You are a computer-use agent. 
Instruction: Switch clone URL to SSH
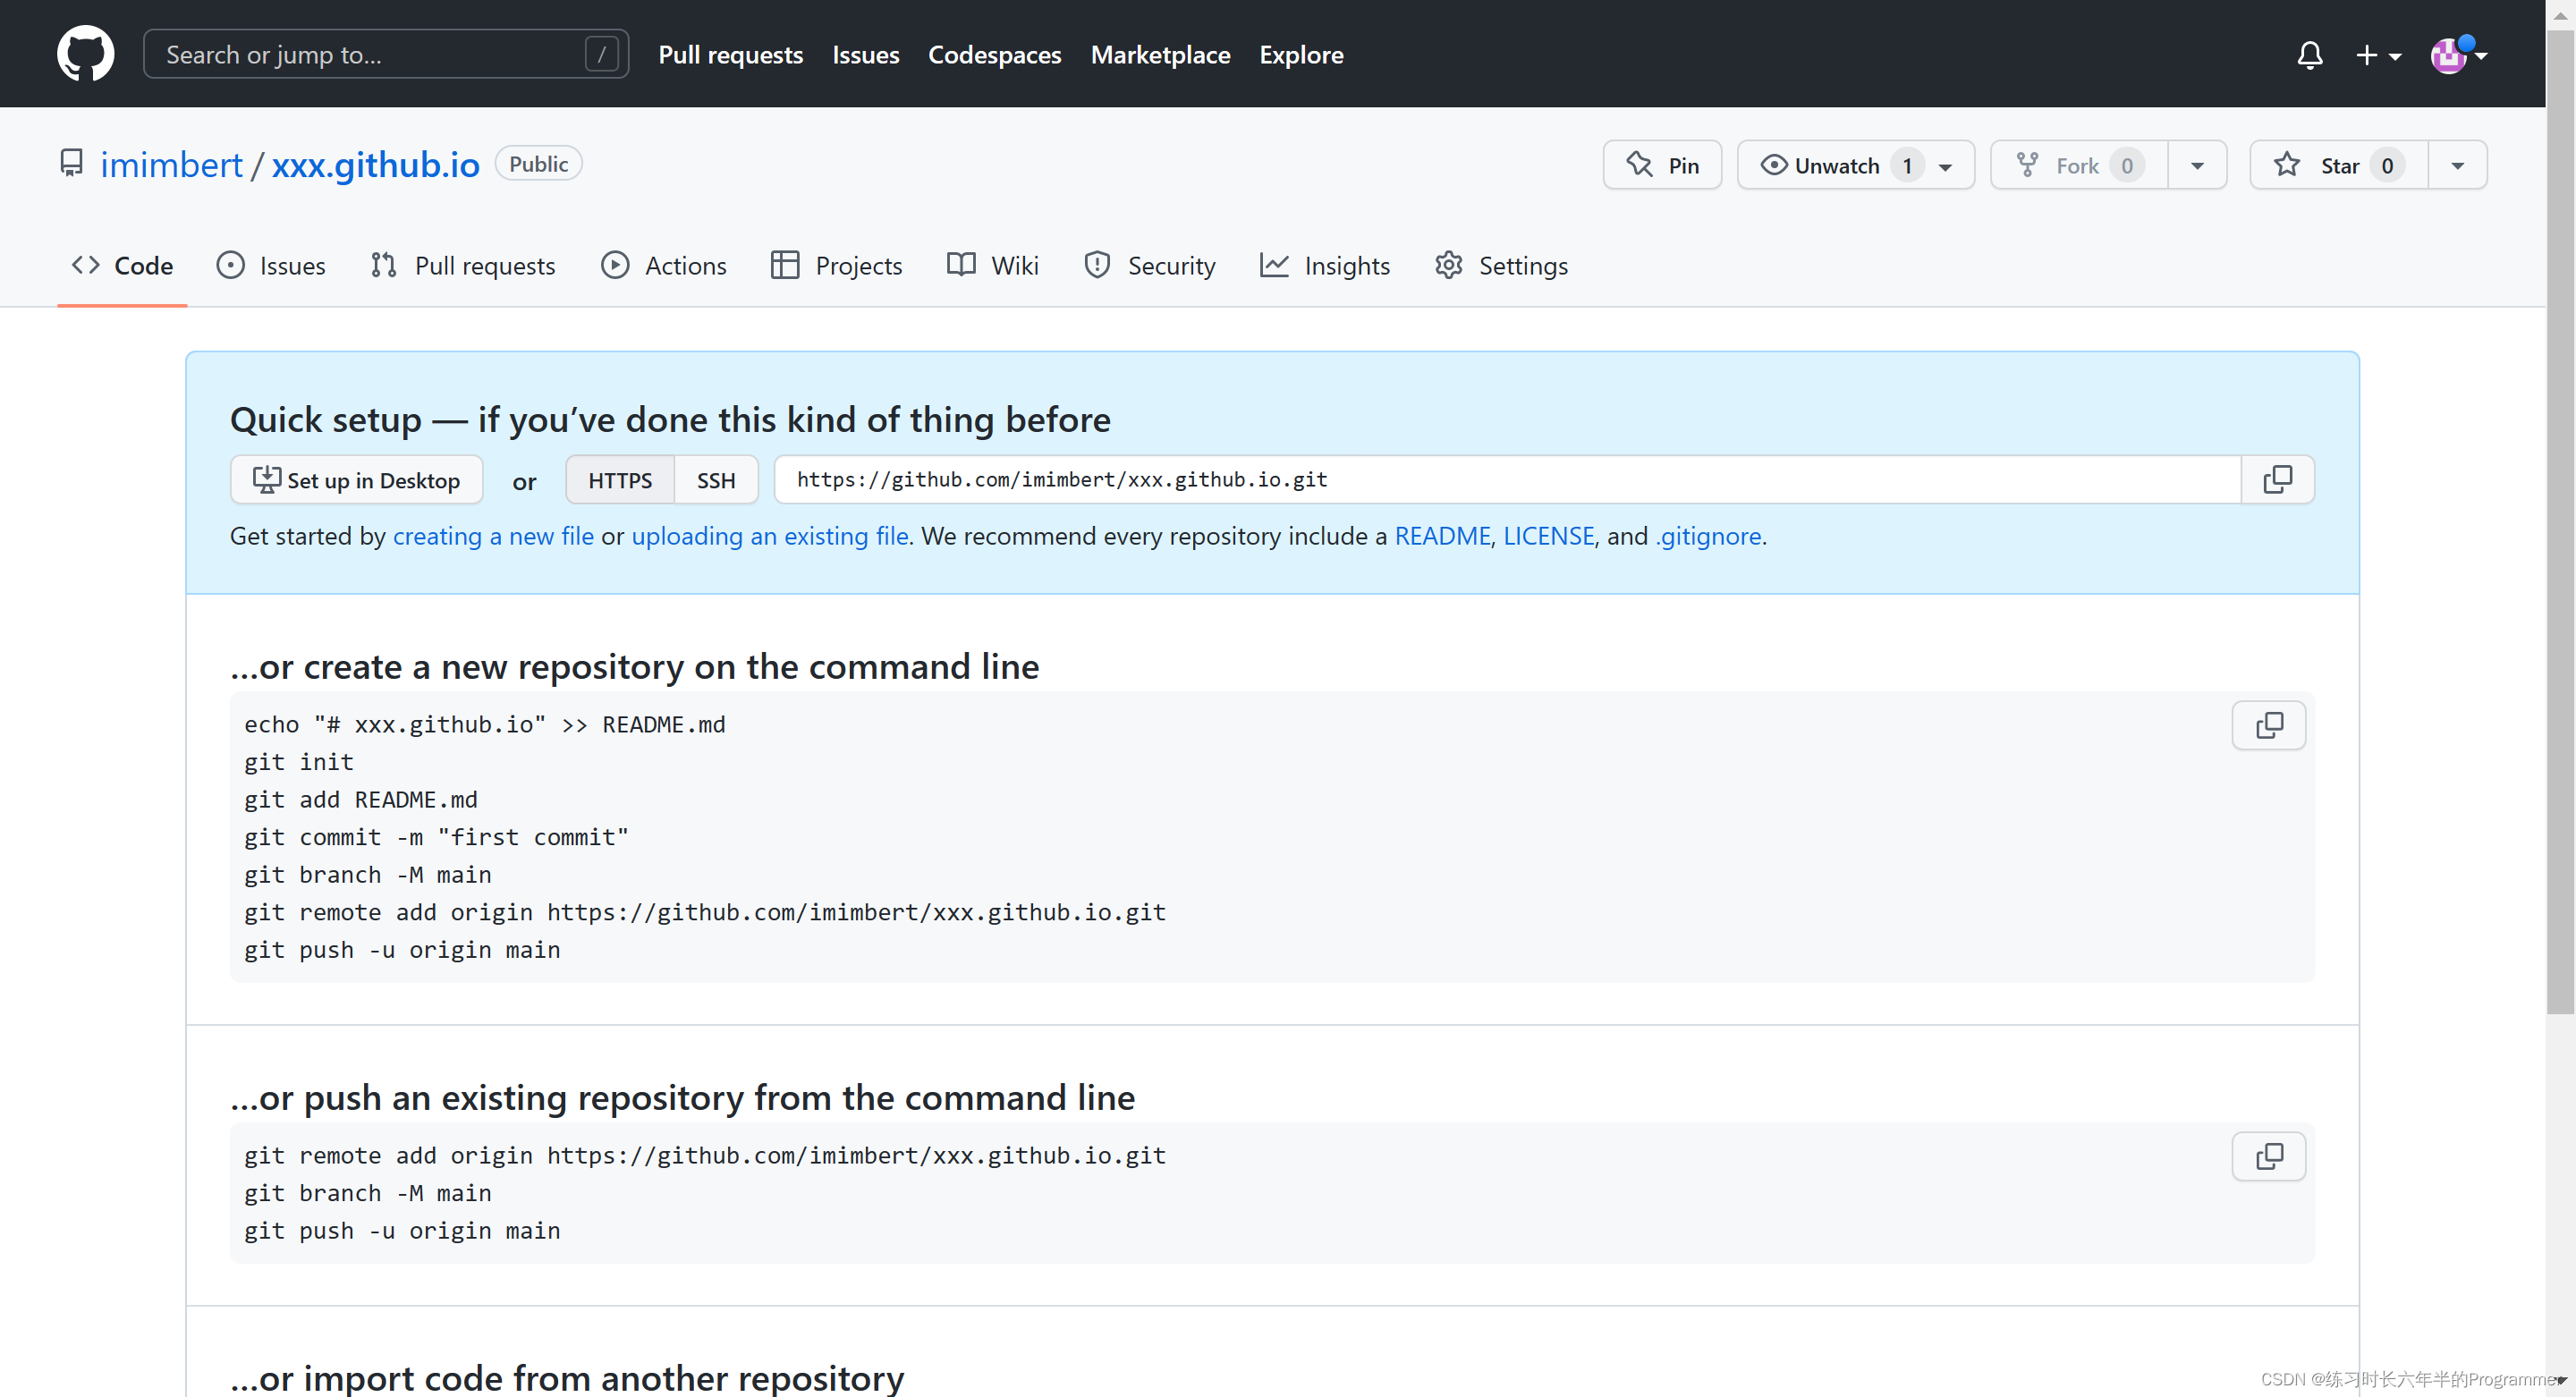[x=715, y=480]
